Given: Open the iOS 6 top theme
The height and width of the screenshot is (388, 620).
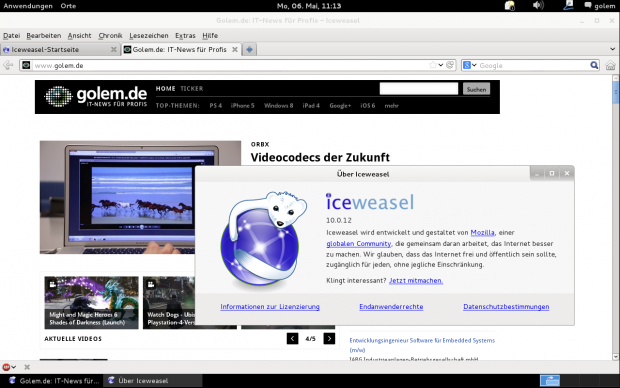Looking at the screenshot, I should click(367, 106).
